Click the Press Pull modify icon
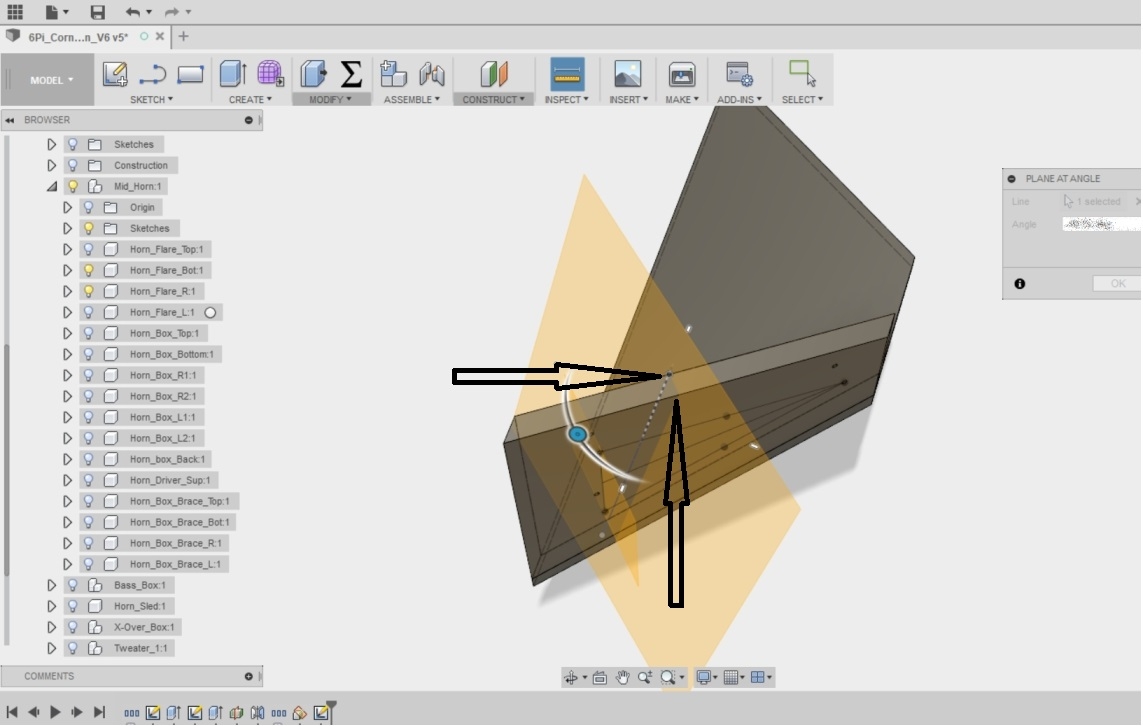 pyautogui.click(x=314, y=74)
